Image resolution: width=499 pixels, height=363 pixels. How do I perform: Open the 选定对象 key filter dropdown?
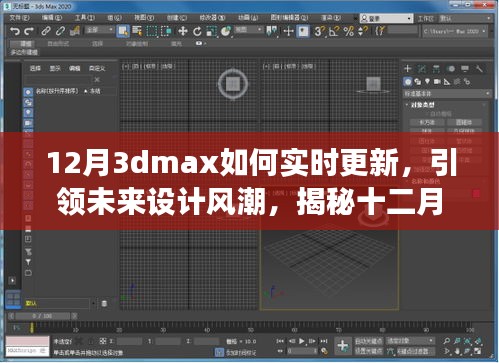(410, 341)
